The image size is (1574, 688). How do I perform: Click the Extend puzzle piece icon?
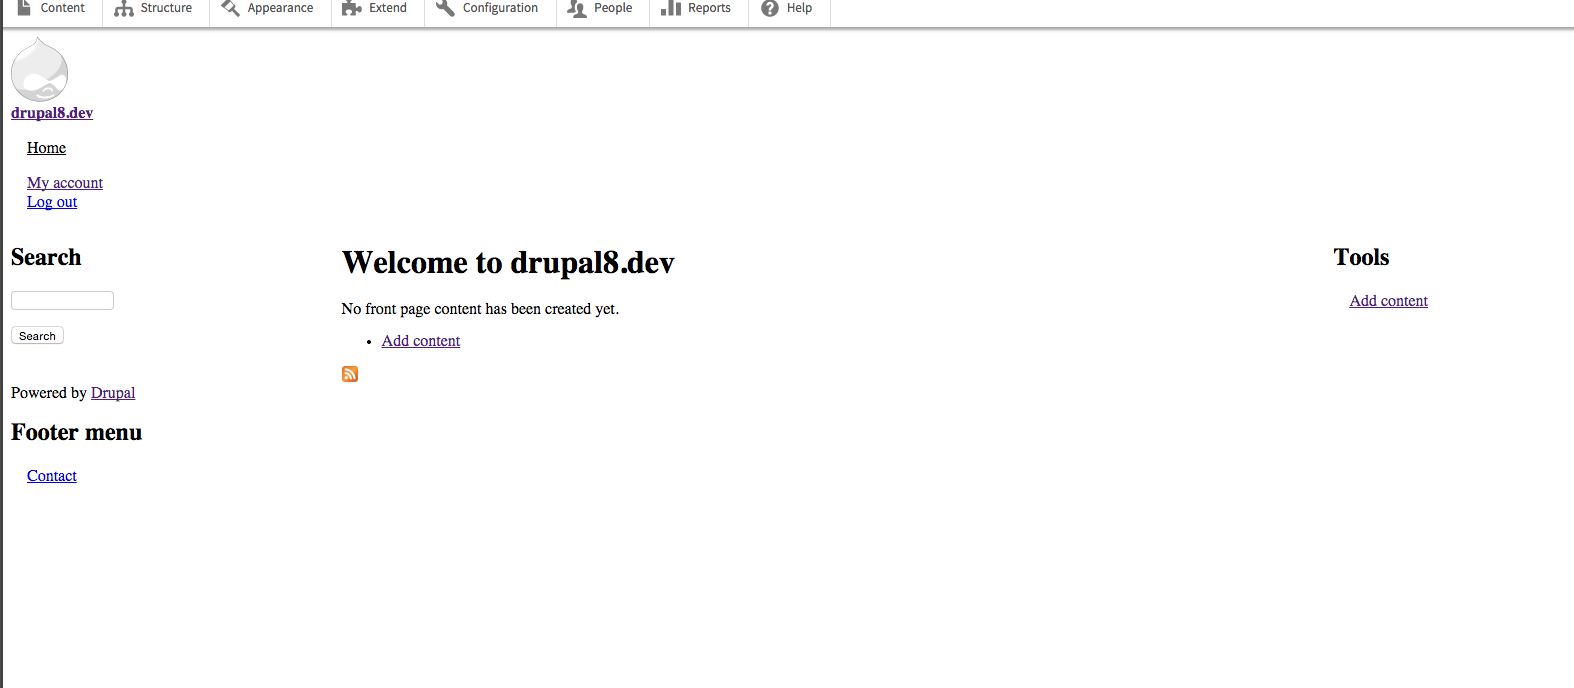click(x=351, y=8)
